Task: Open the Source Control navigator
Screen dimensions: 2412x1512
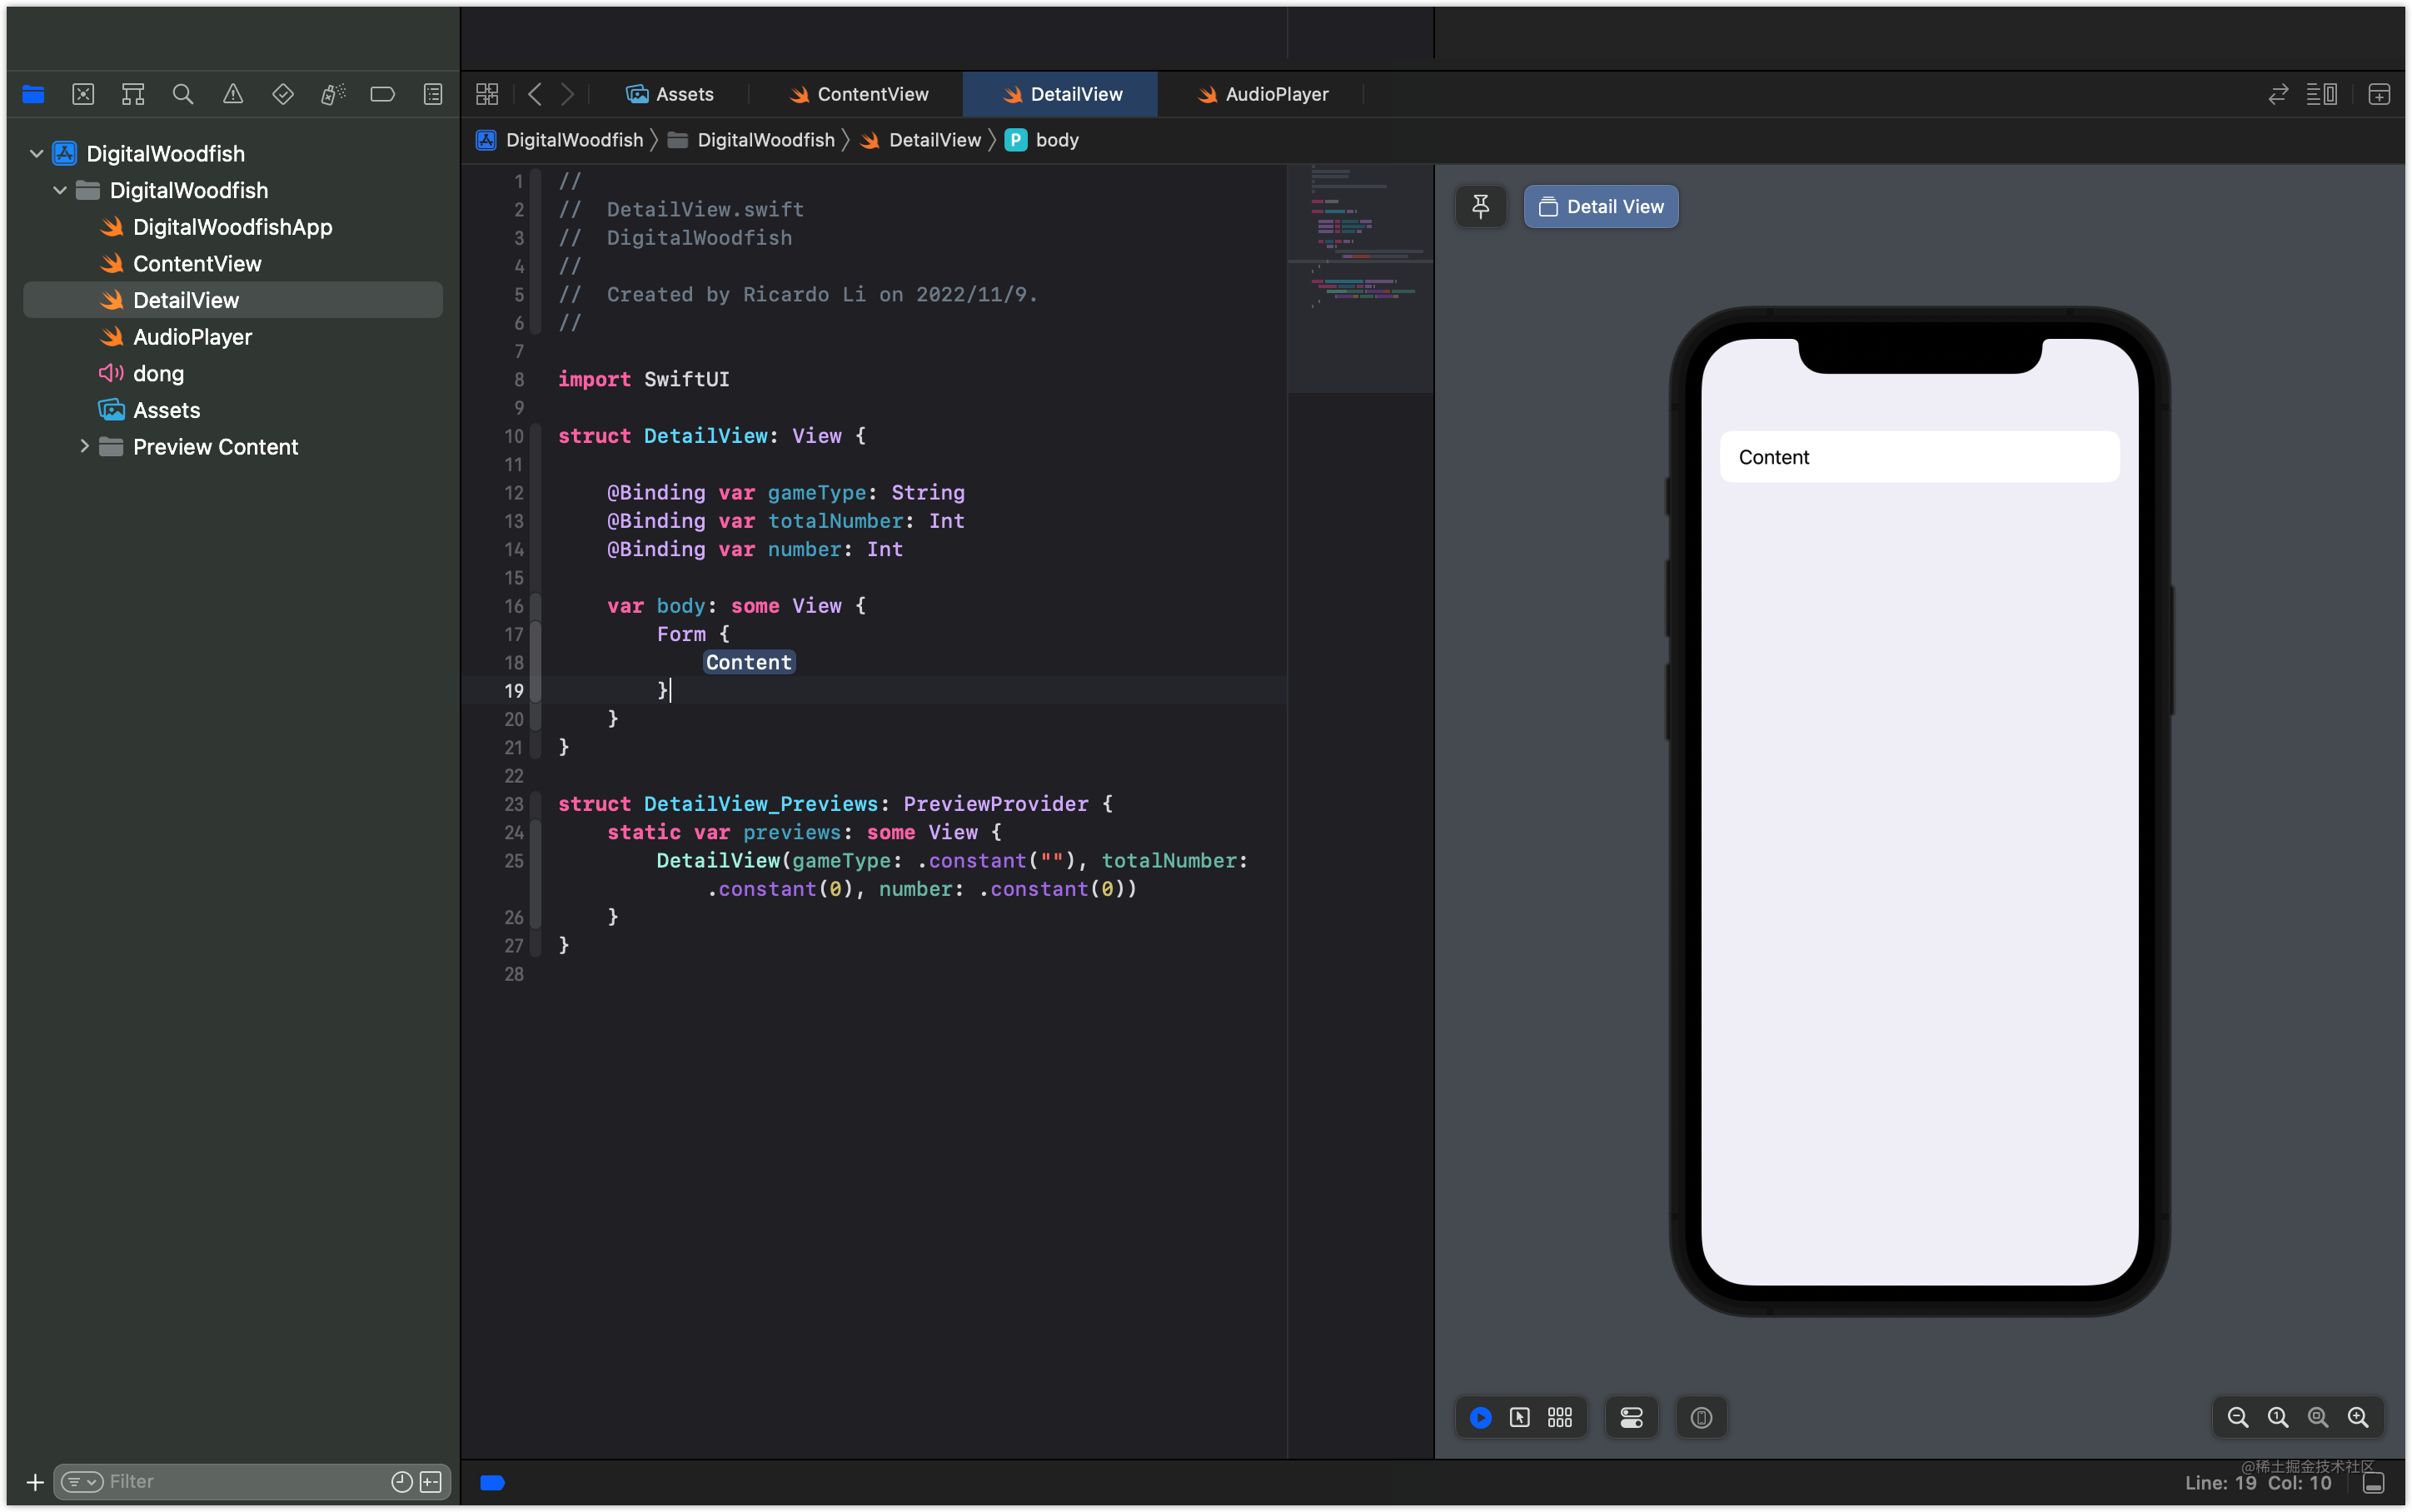Action: click(x=83, y=94)
